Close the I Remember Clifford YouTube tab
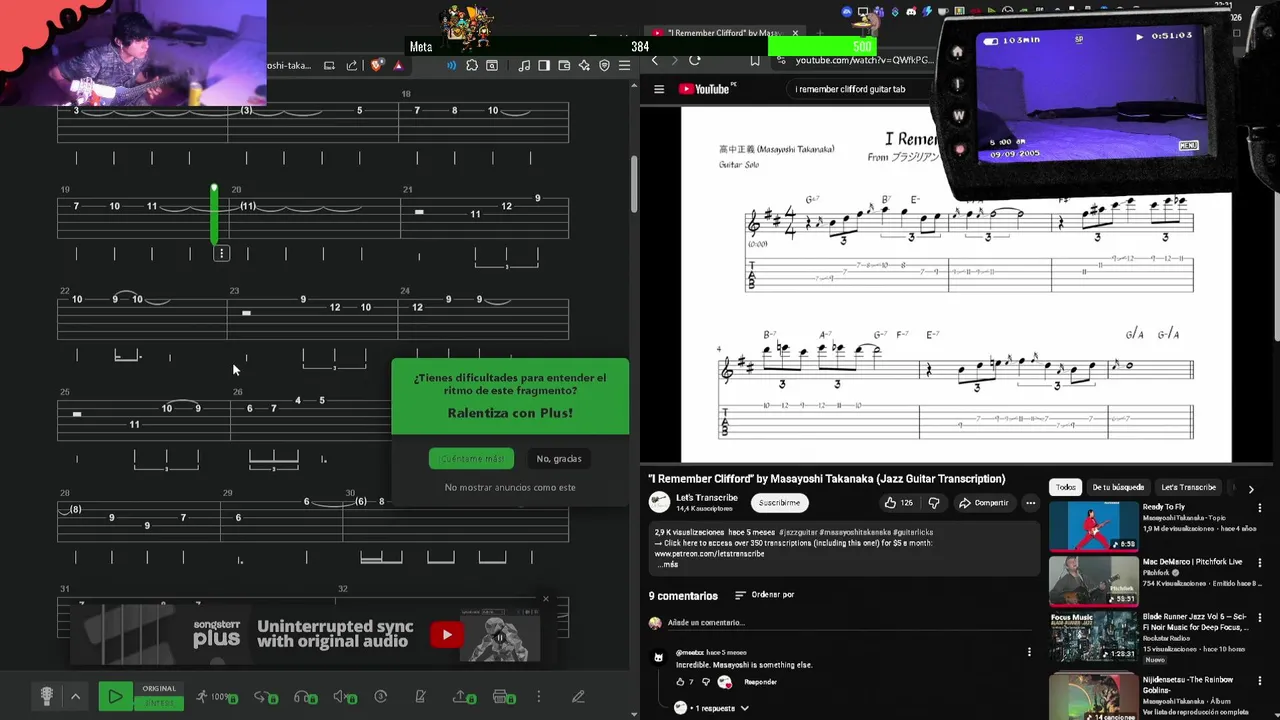Image resolution: width=1280 pixels, height=720 pixels. (795, 33)
